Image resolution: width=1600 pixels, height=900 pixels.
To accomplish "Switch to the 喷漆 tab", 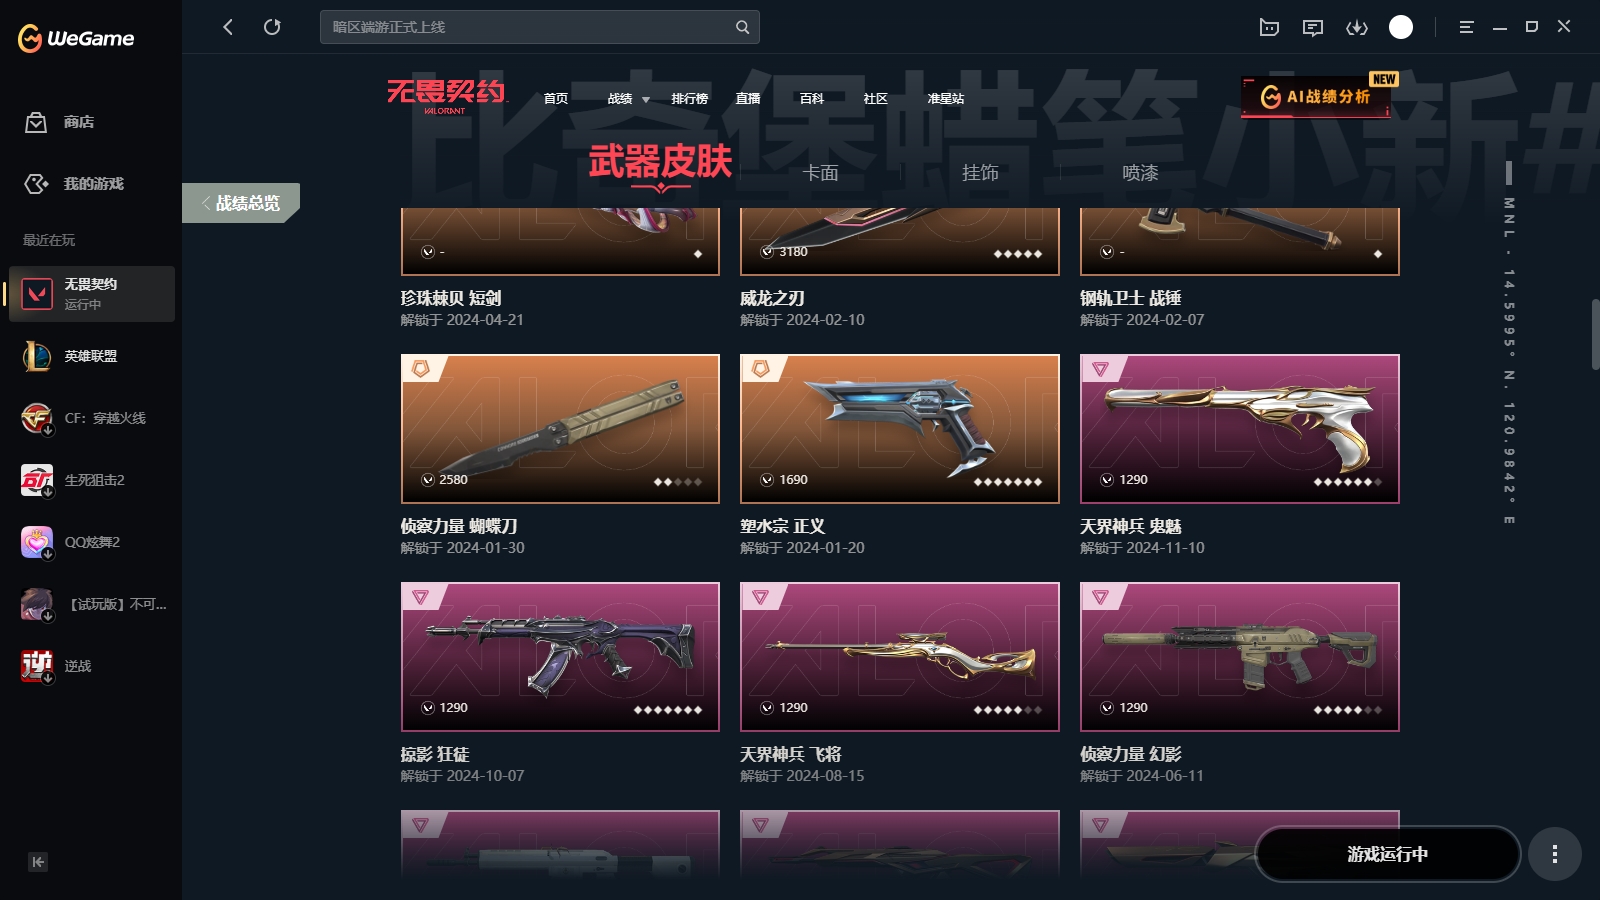I will [x=1140, y=173].
